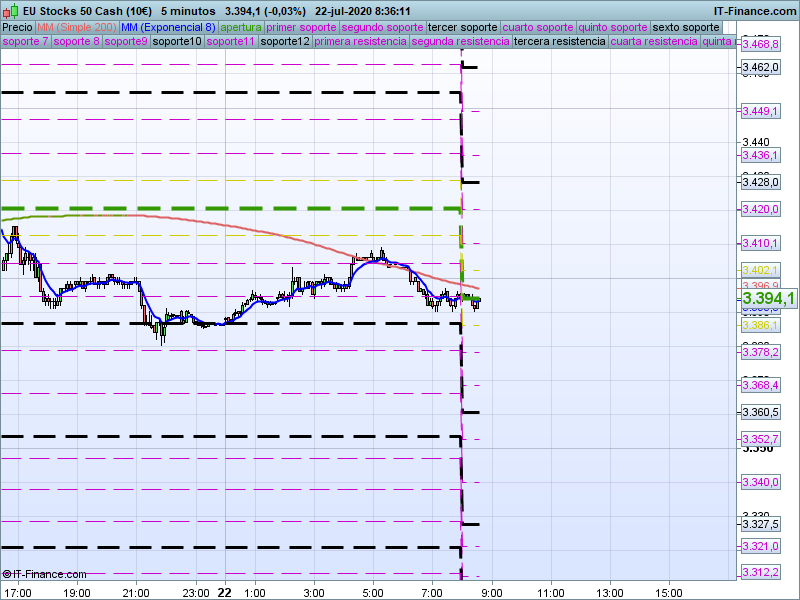The height and width of the screenshot is (600, 800).
Task: Select the 'tercera resistencia' indicator label
Action: tap(558, 42)
